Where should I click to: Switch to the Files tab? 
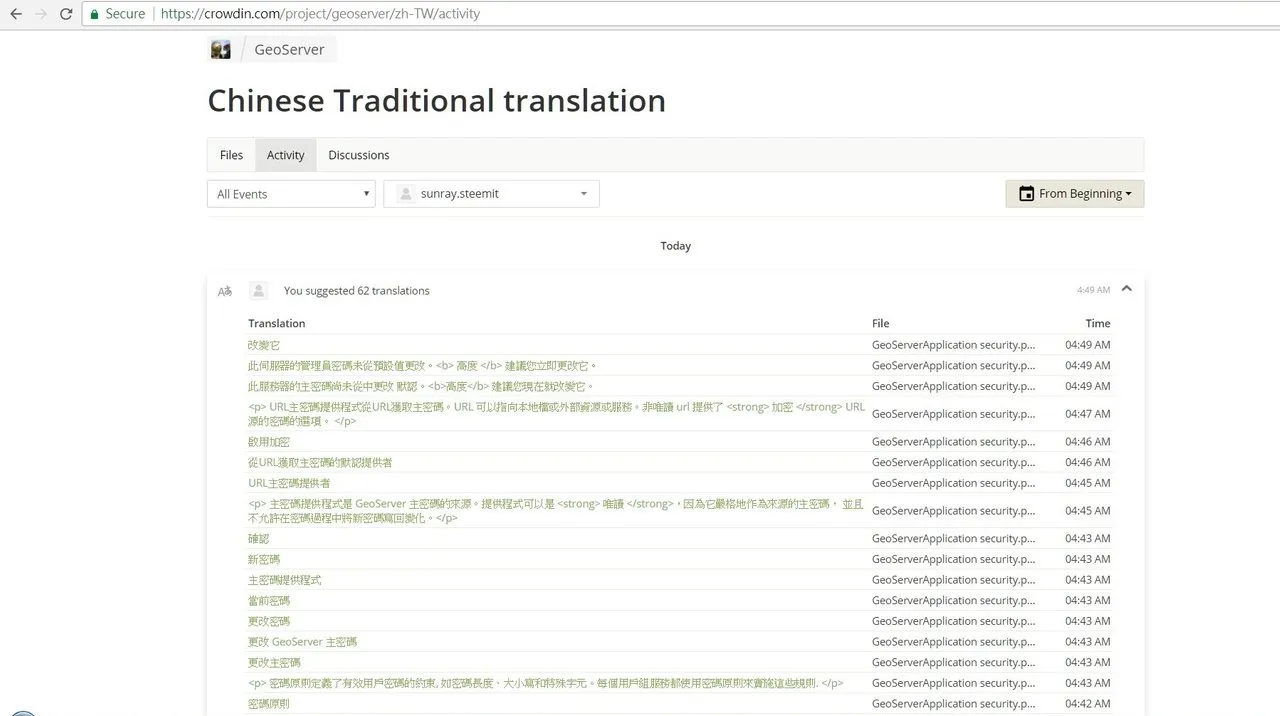[231, 155]
